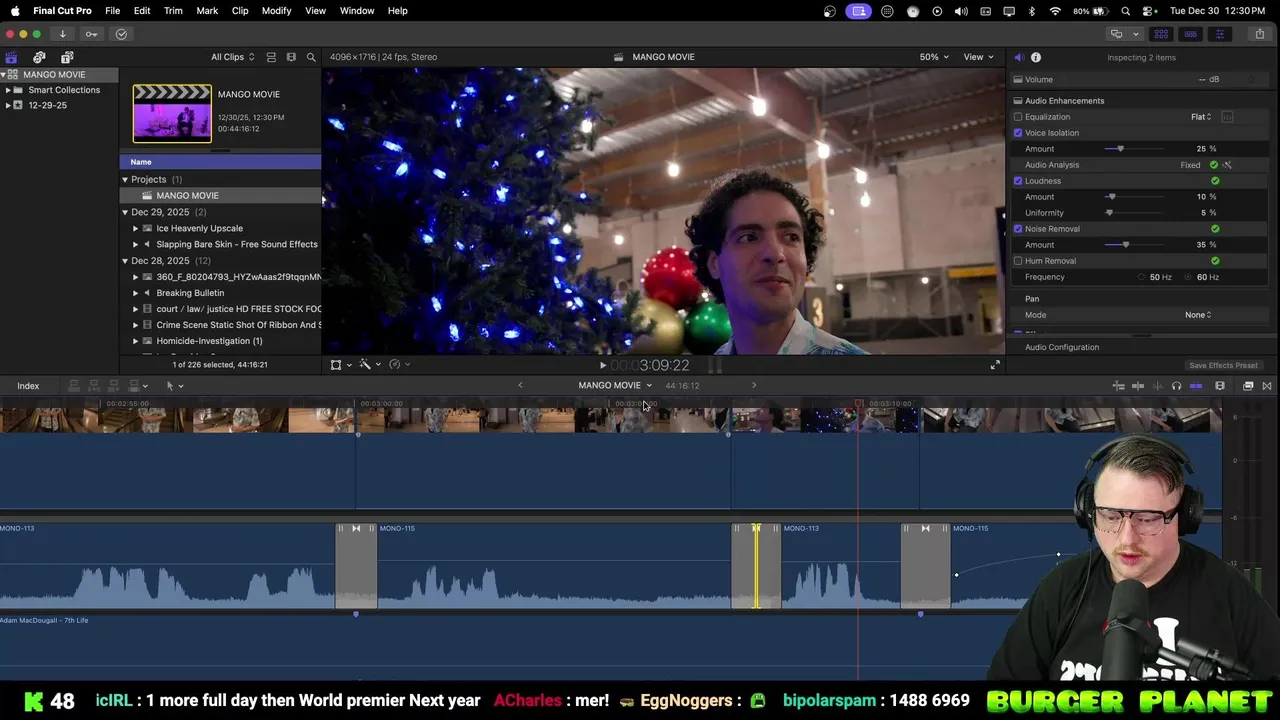This screenshot has height=720, width=1280.
Task: Adjust the Loudness Uniformity slider
Action: (x=1109, y=213)
